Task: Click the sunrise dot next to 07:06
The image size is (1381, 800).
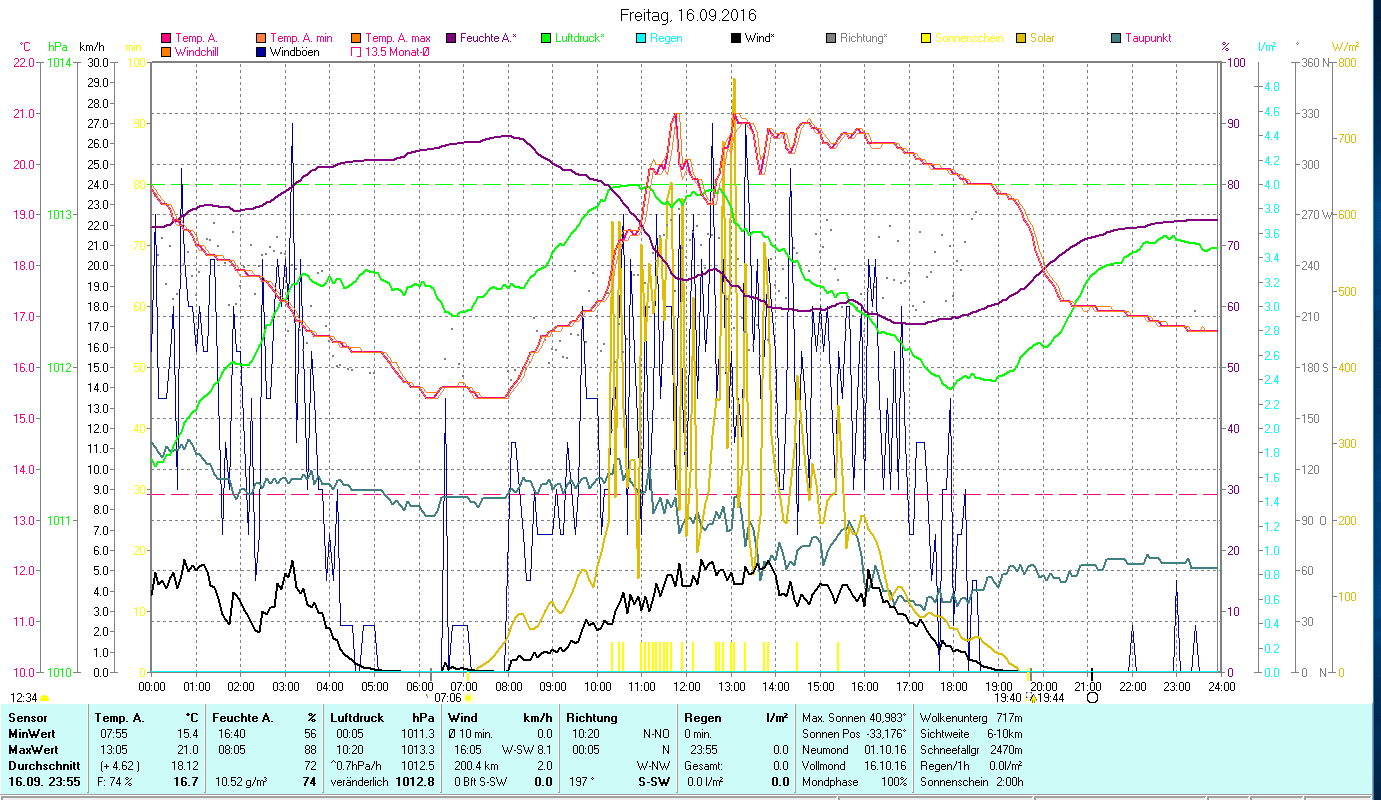Action: (468, 698)
